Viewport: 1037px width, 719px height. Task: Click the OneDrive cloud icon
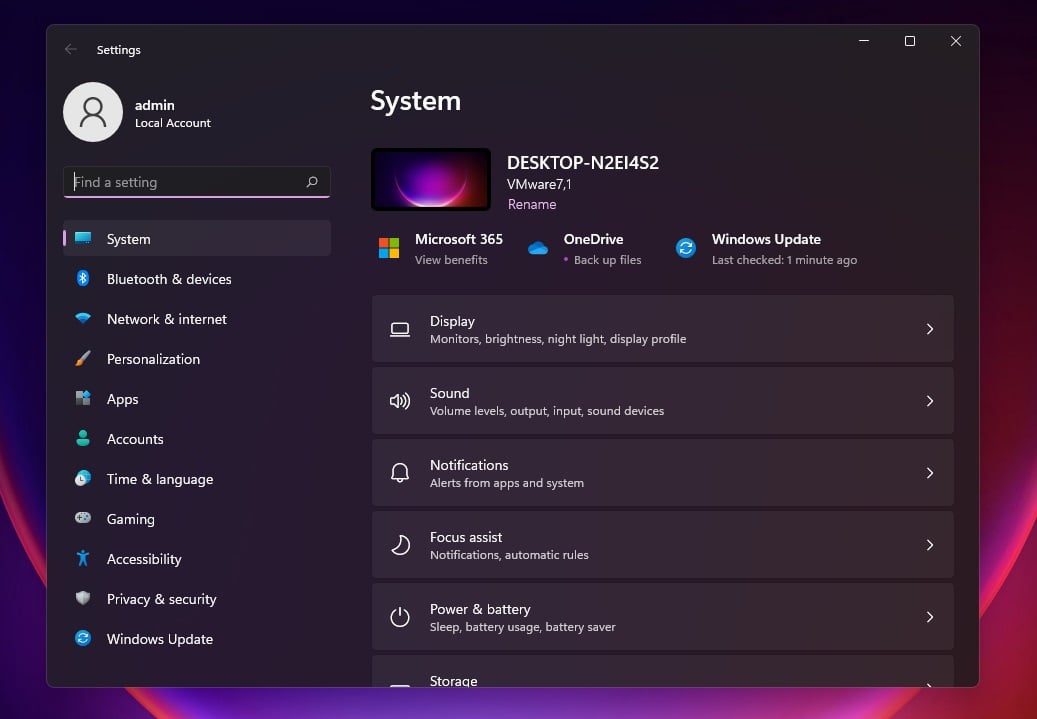(x=538, y=248)
